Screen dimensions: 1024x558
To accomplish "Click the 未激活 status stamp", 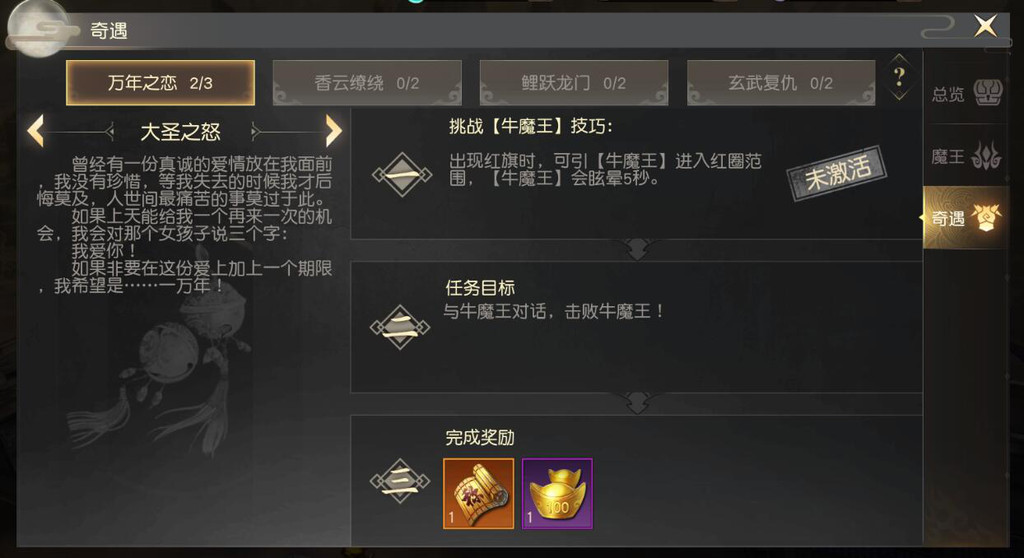I will point(838,172).
